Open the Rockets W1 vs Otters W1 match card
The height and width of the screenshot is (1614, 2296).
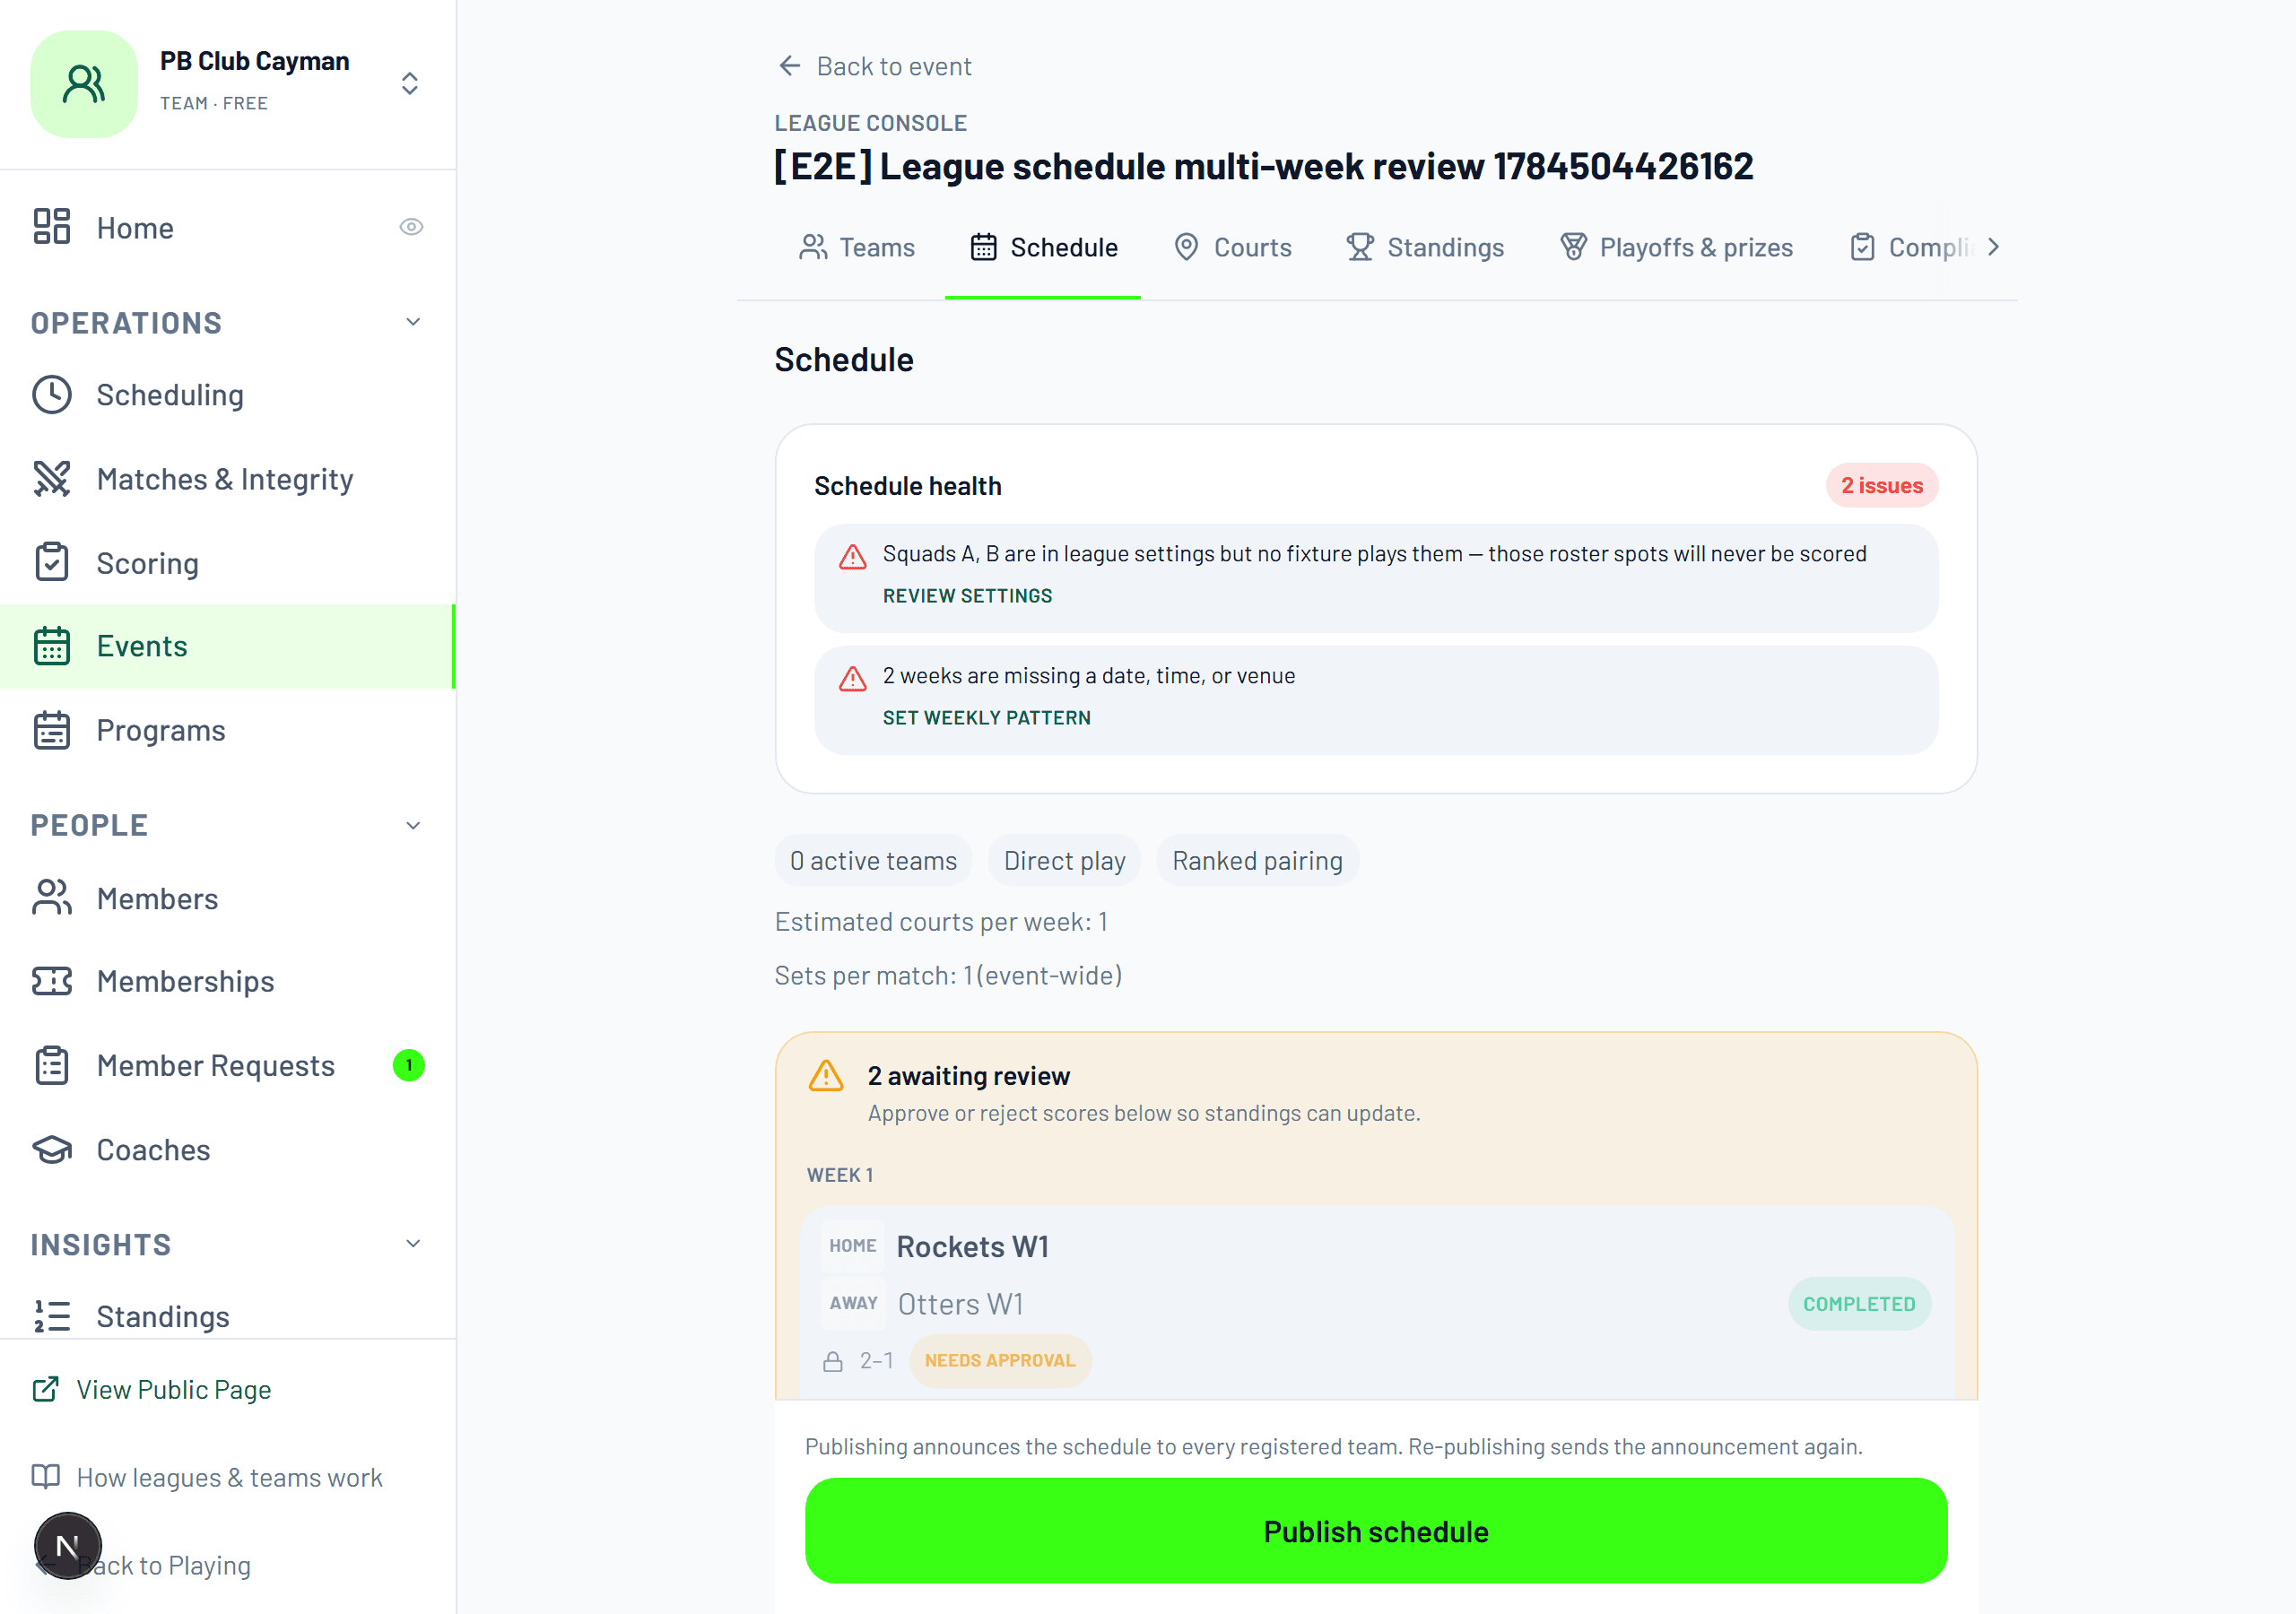point(1378,1302)
